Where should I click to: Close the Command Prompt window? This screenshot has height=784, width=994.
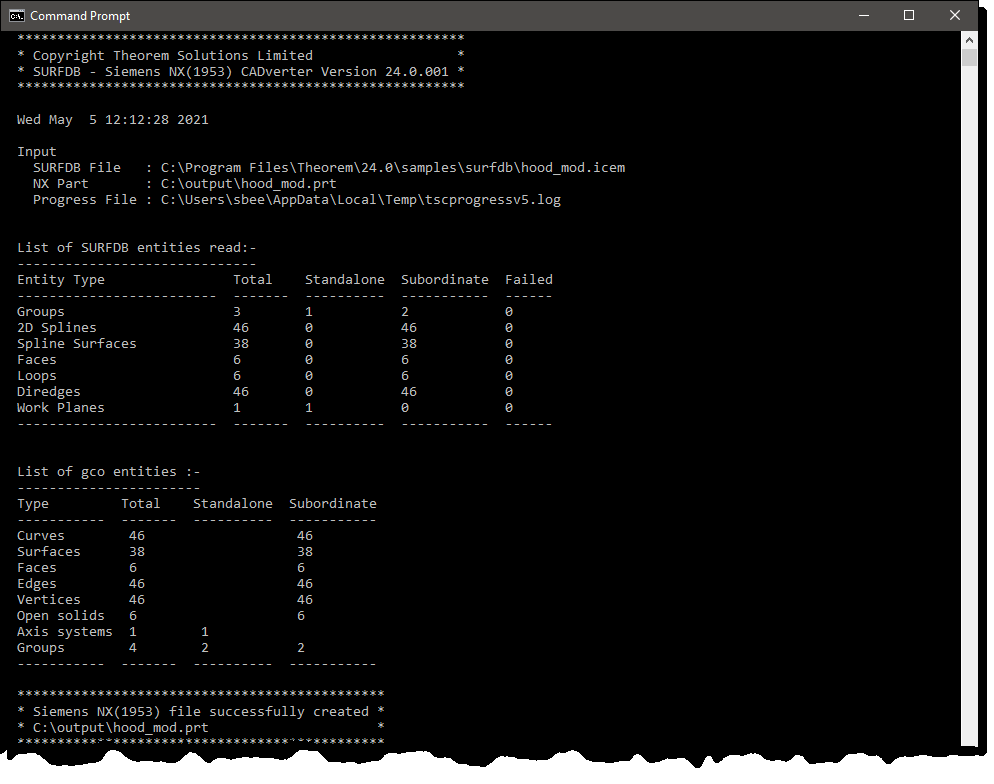pos(955,16)
